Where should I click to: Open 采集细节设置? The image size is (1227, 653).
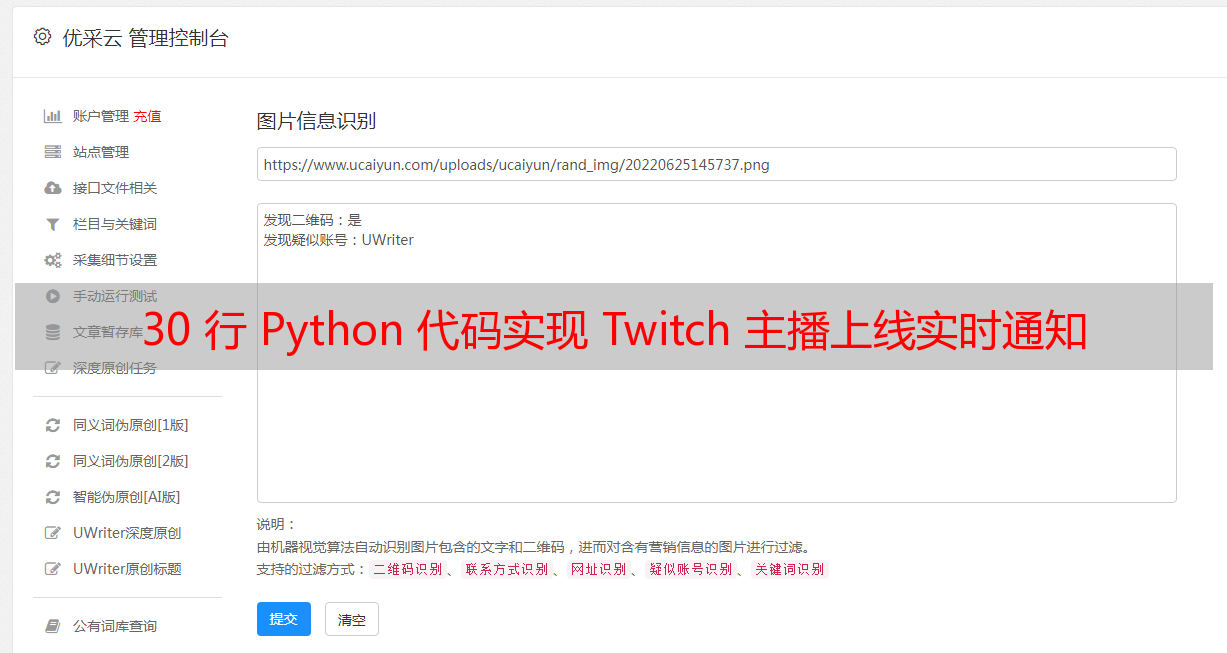click(x=115, y=260)
